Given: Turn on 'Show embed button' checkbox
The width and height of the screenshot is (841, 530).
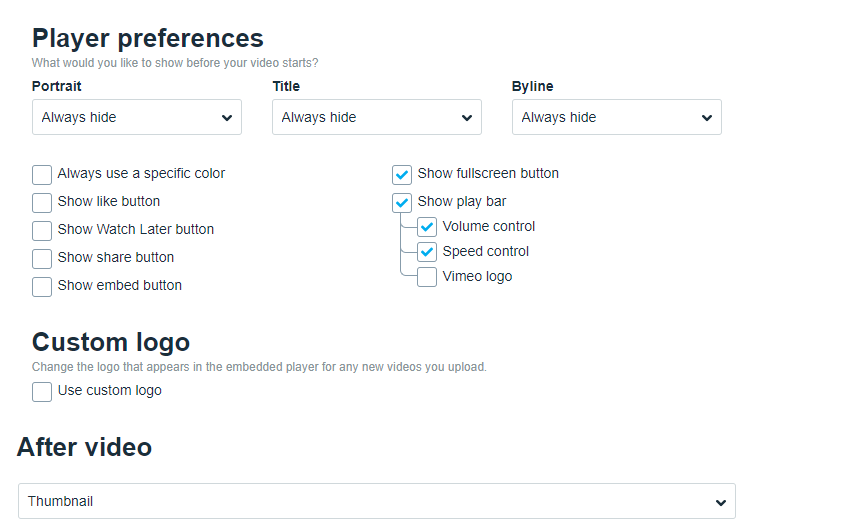Looking at the screenshot, I should [42, 287].
